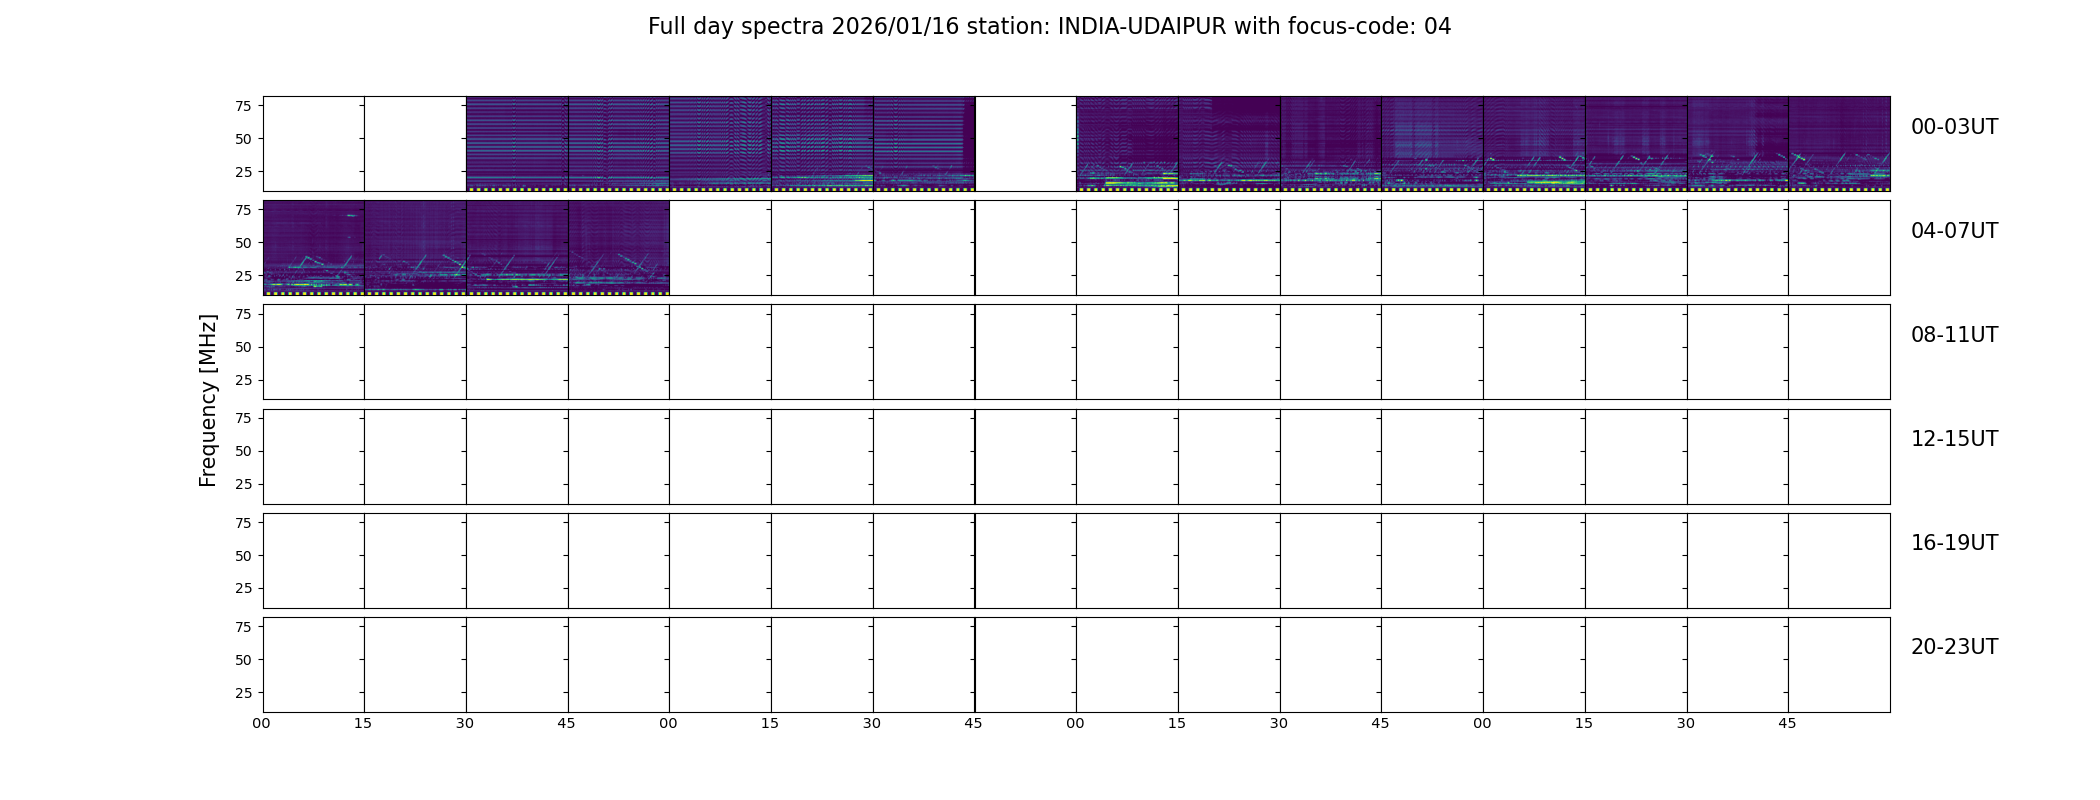This screenshot has width=2100, height=800.
Task: Select the last spectrogram in the 00-03UT row
Action: pyautogui.click(x=1839, y=144)
